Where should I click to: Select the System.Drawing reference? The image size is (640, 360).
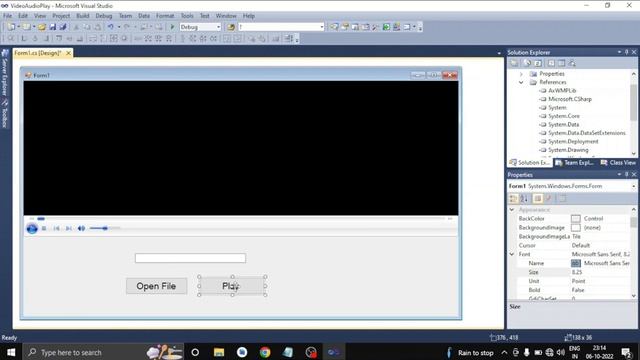tap(568, 150)
